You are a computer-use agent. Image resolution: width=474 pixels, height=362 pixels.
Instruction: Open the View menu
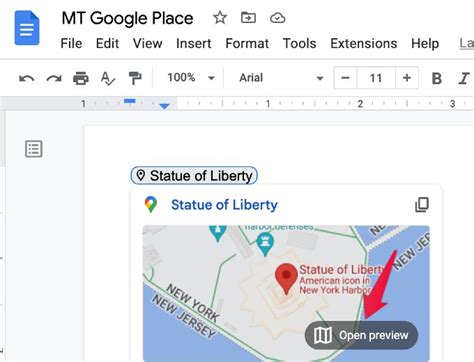pyautogui.click(x=147, y=43)
